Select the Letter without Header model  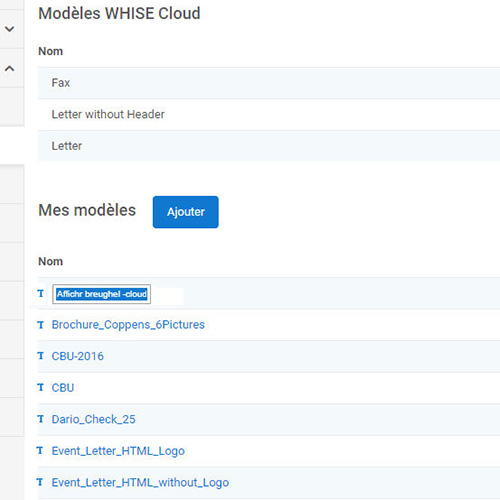click(x=269, y=114)
